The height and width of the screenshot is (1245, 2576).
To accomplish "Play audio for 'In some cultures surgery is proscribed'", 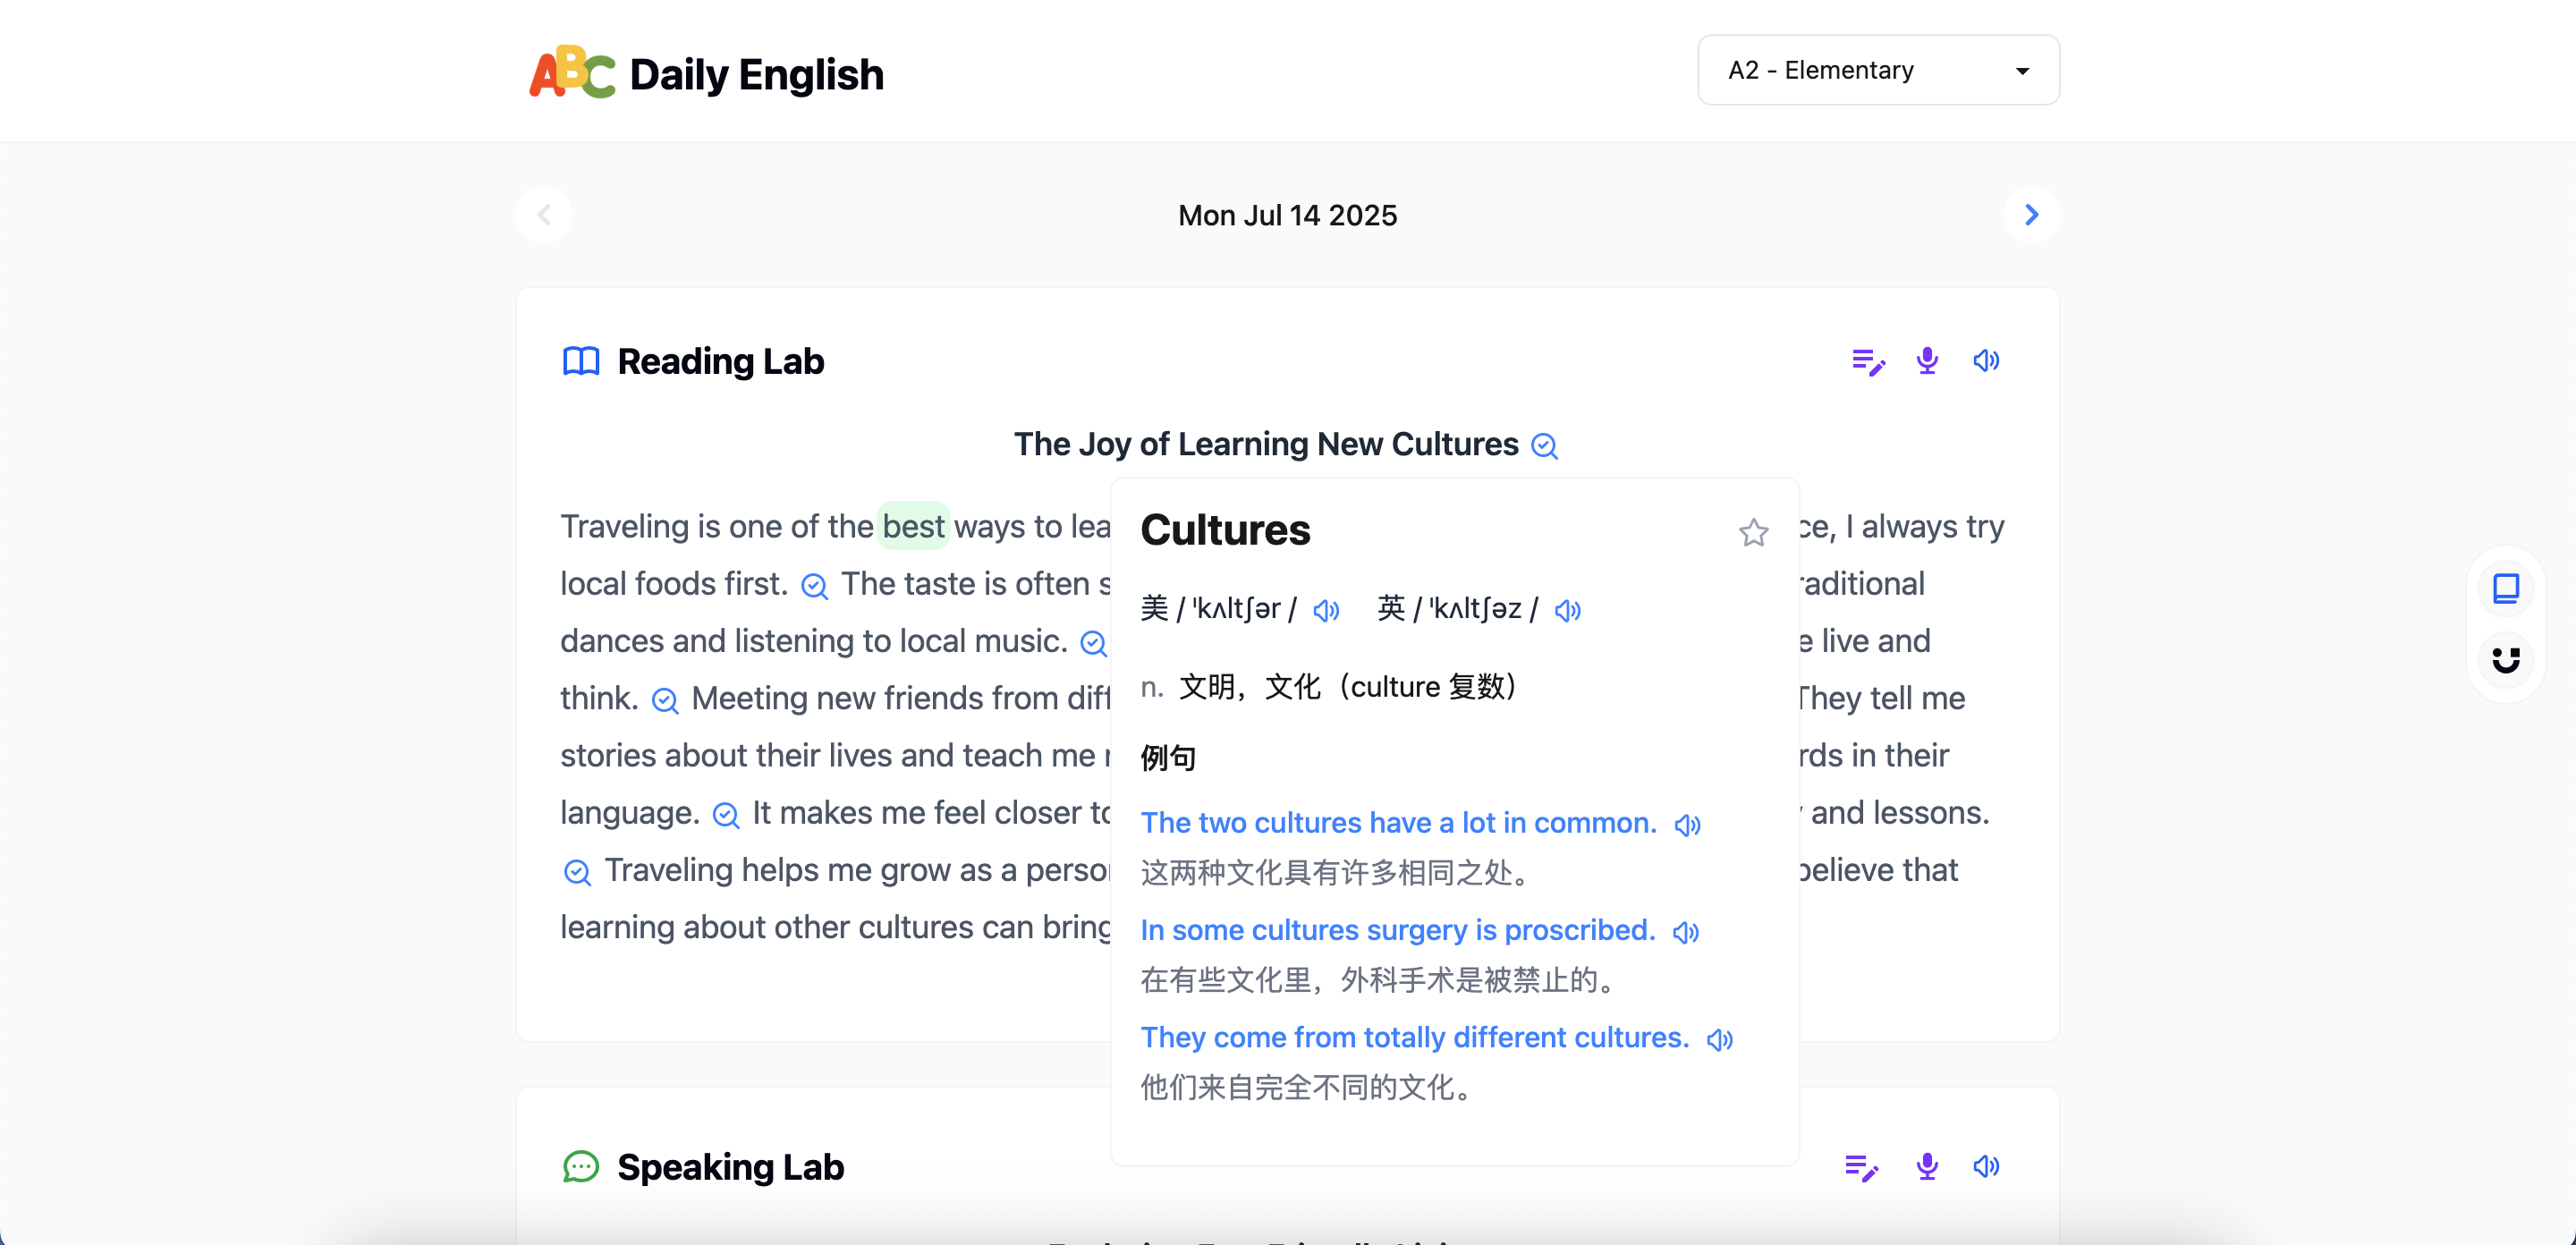I will [1686, 932].
